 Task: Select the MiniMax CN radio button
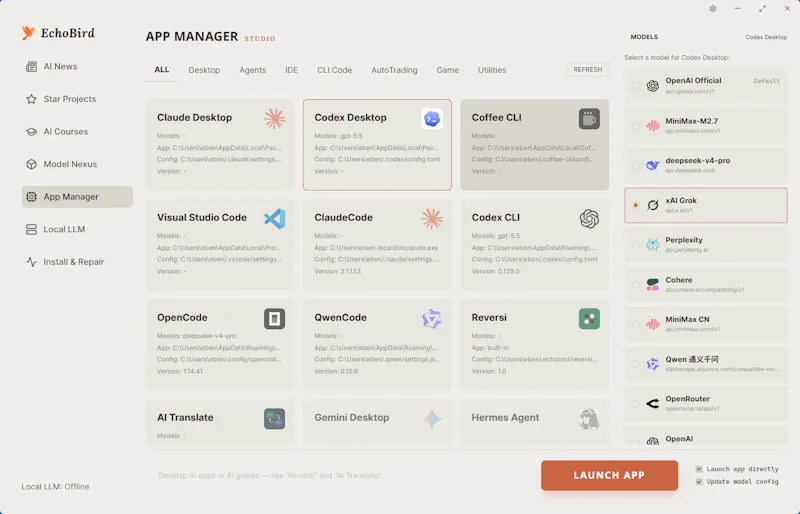(x=635, y=324)
